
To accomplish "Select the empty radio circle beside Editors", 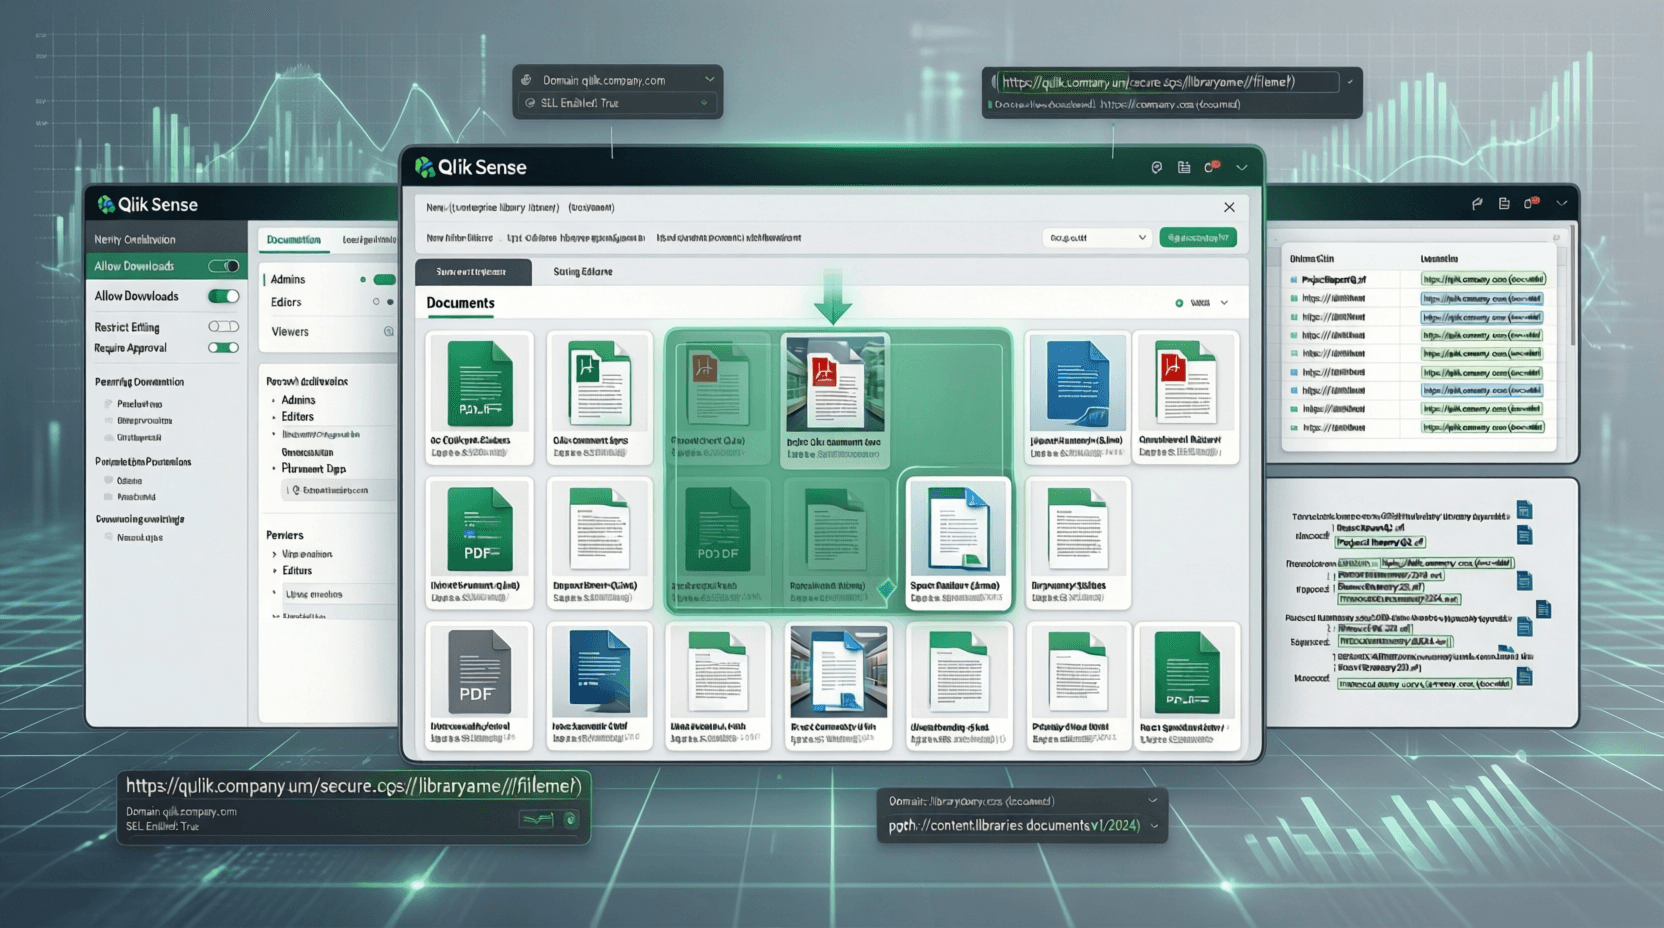I will pyautogui.click(x=376, y=302).
